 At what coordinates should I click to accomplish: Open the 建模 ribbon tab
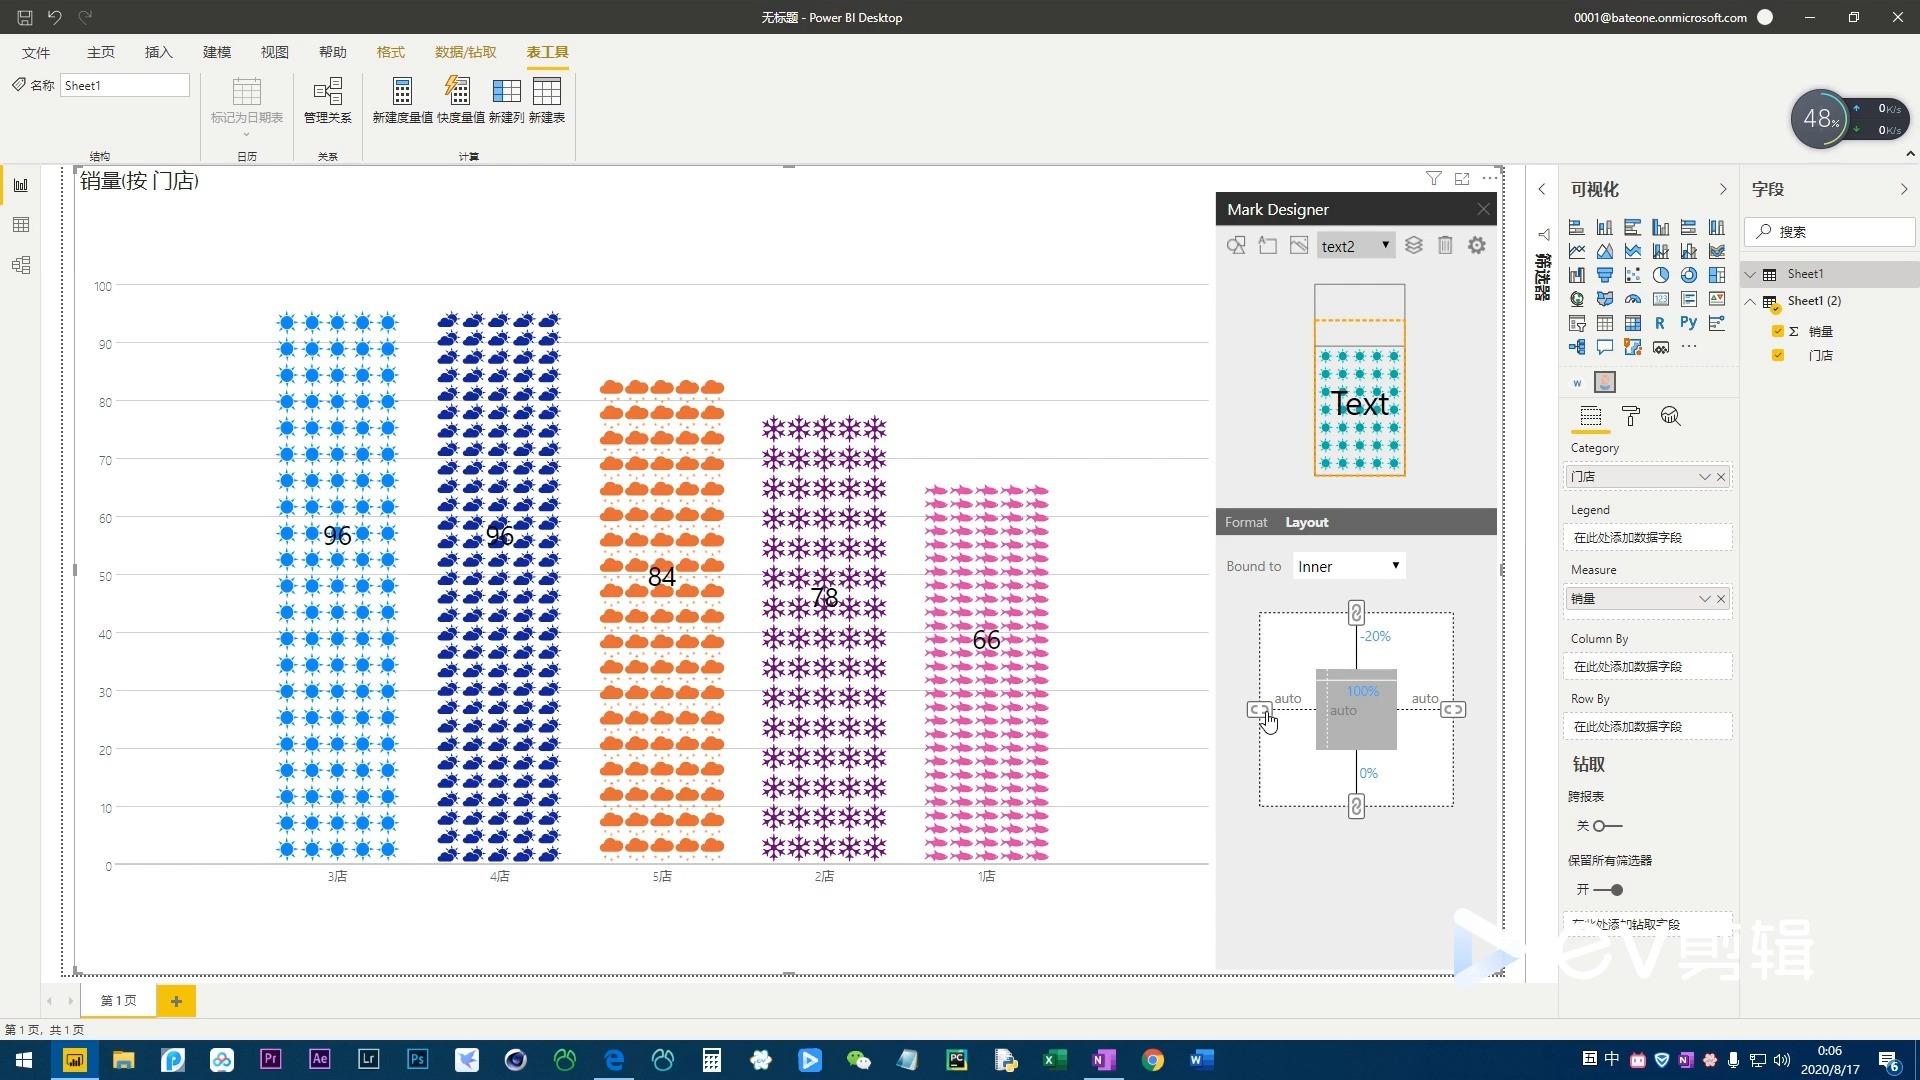pos(216,52)
